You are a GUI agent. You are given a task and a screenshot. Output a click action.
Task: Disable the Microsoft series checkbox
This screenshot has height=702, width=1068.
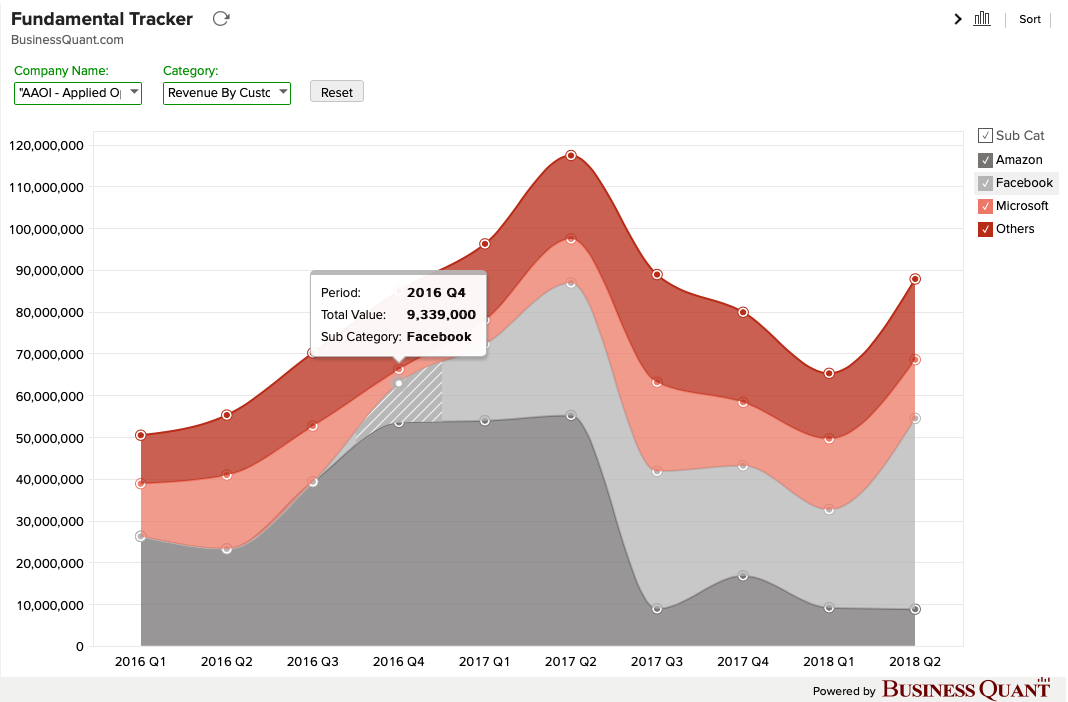click(985, 206)
